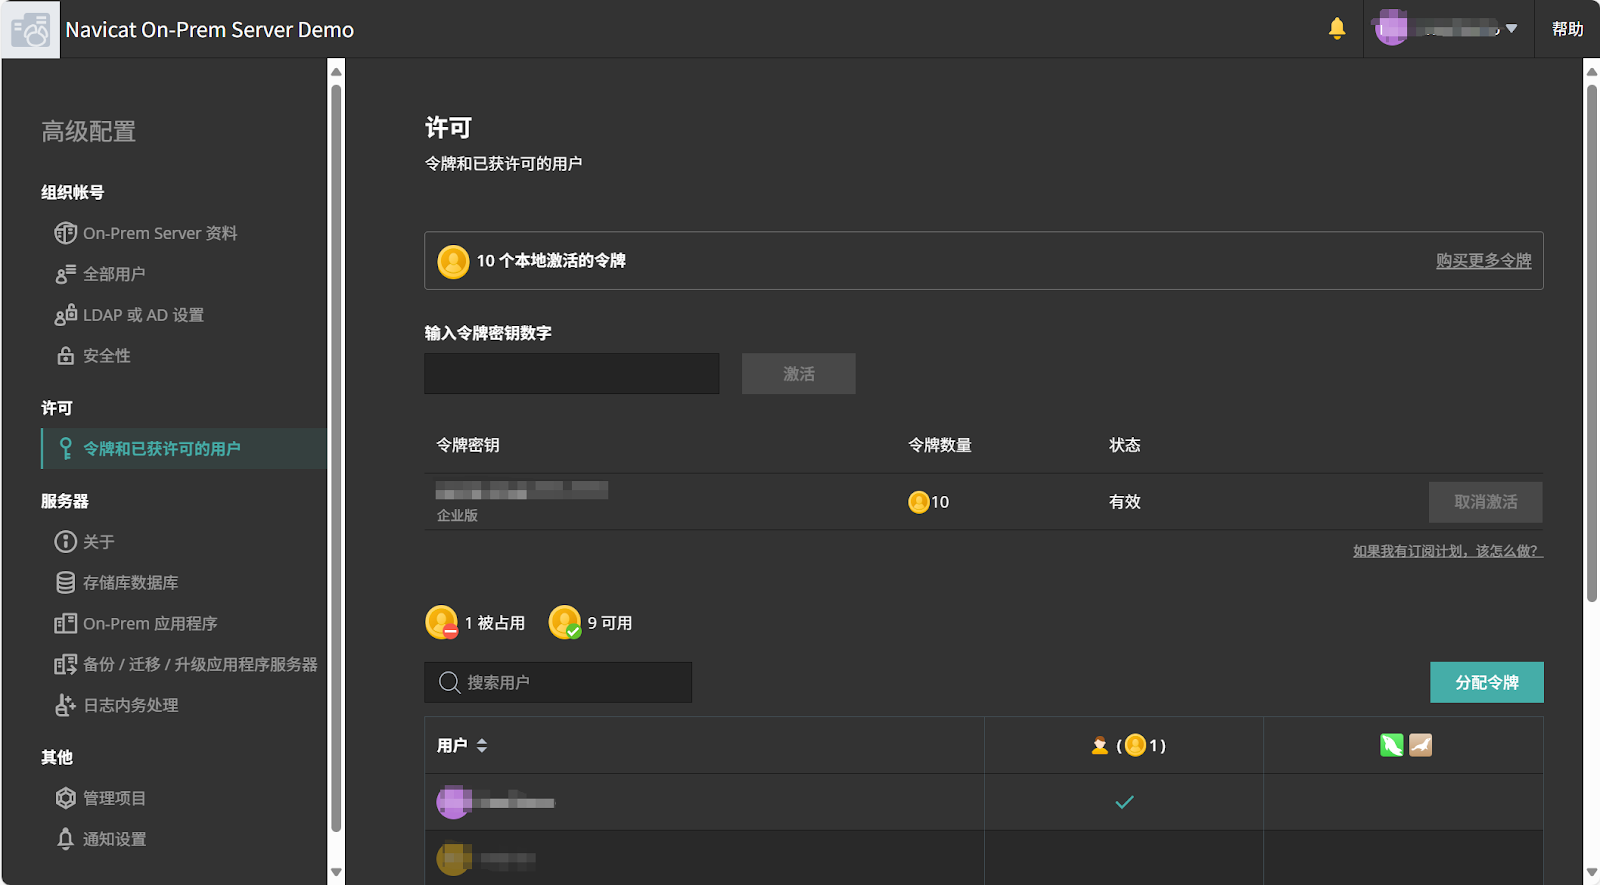Click the LDAP 或 AD 设置 icon
Screen dimensions: 1600x885
[x=65, y=315]
